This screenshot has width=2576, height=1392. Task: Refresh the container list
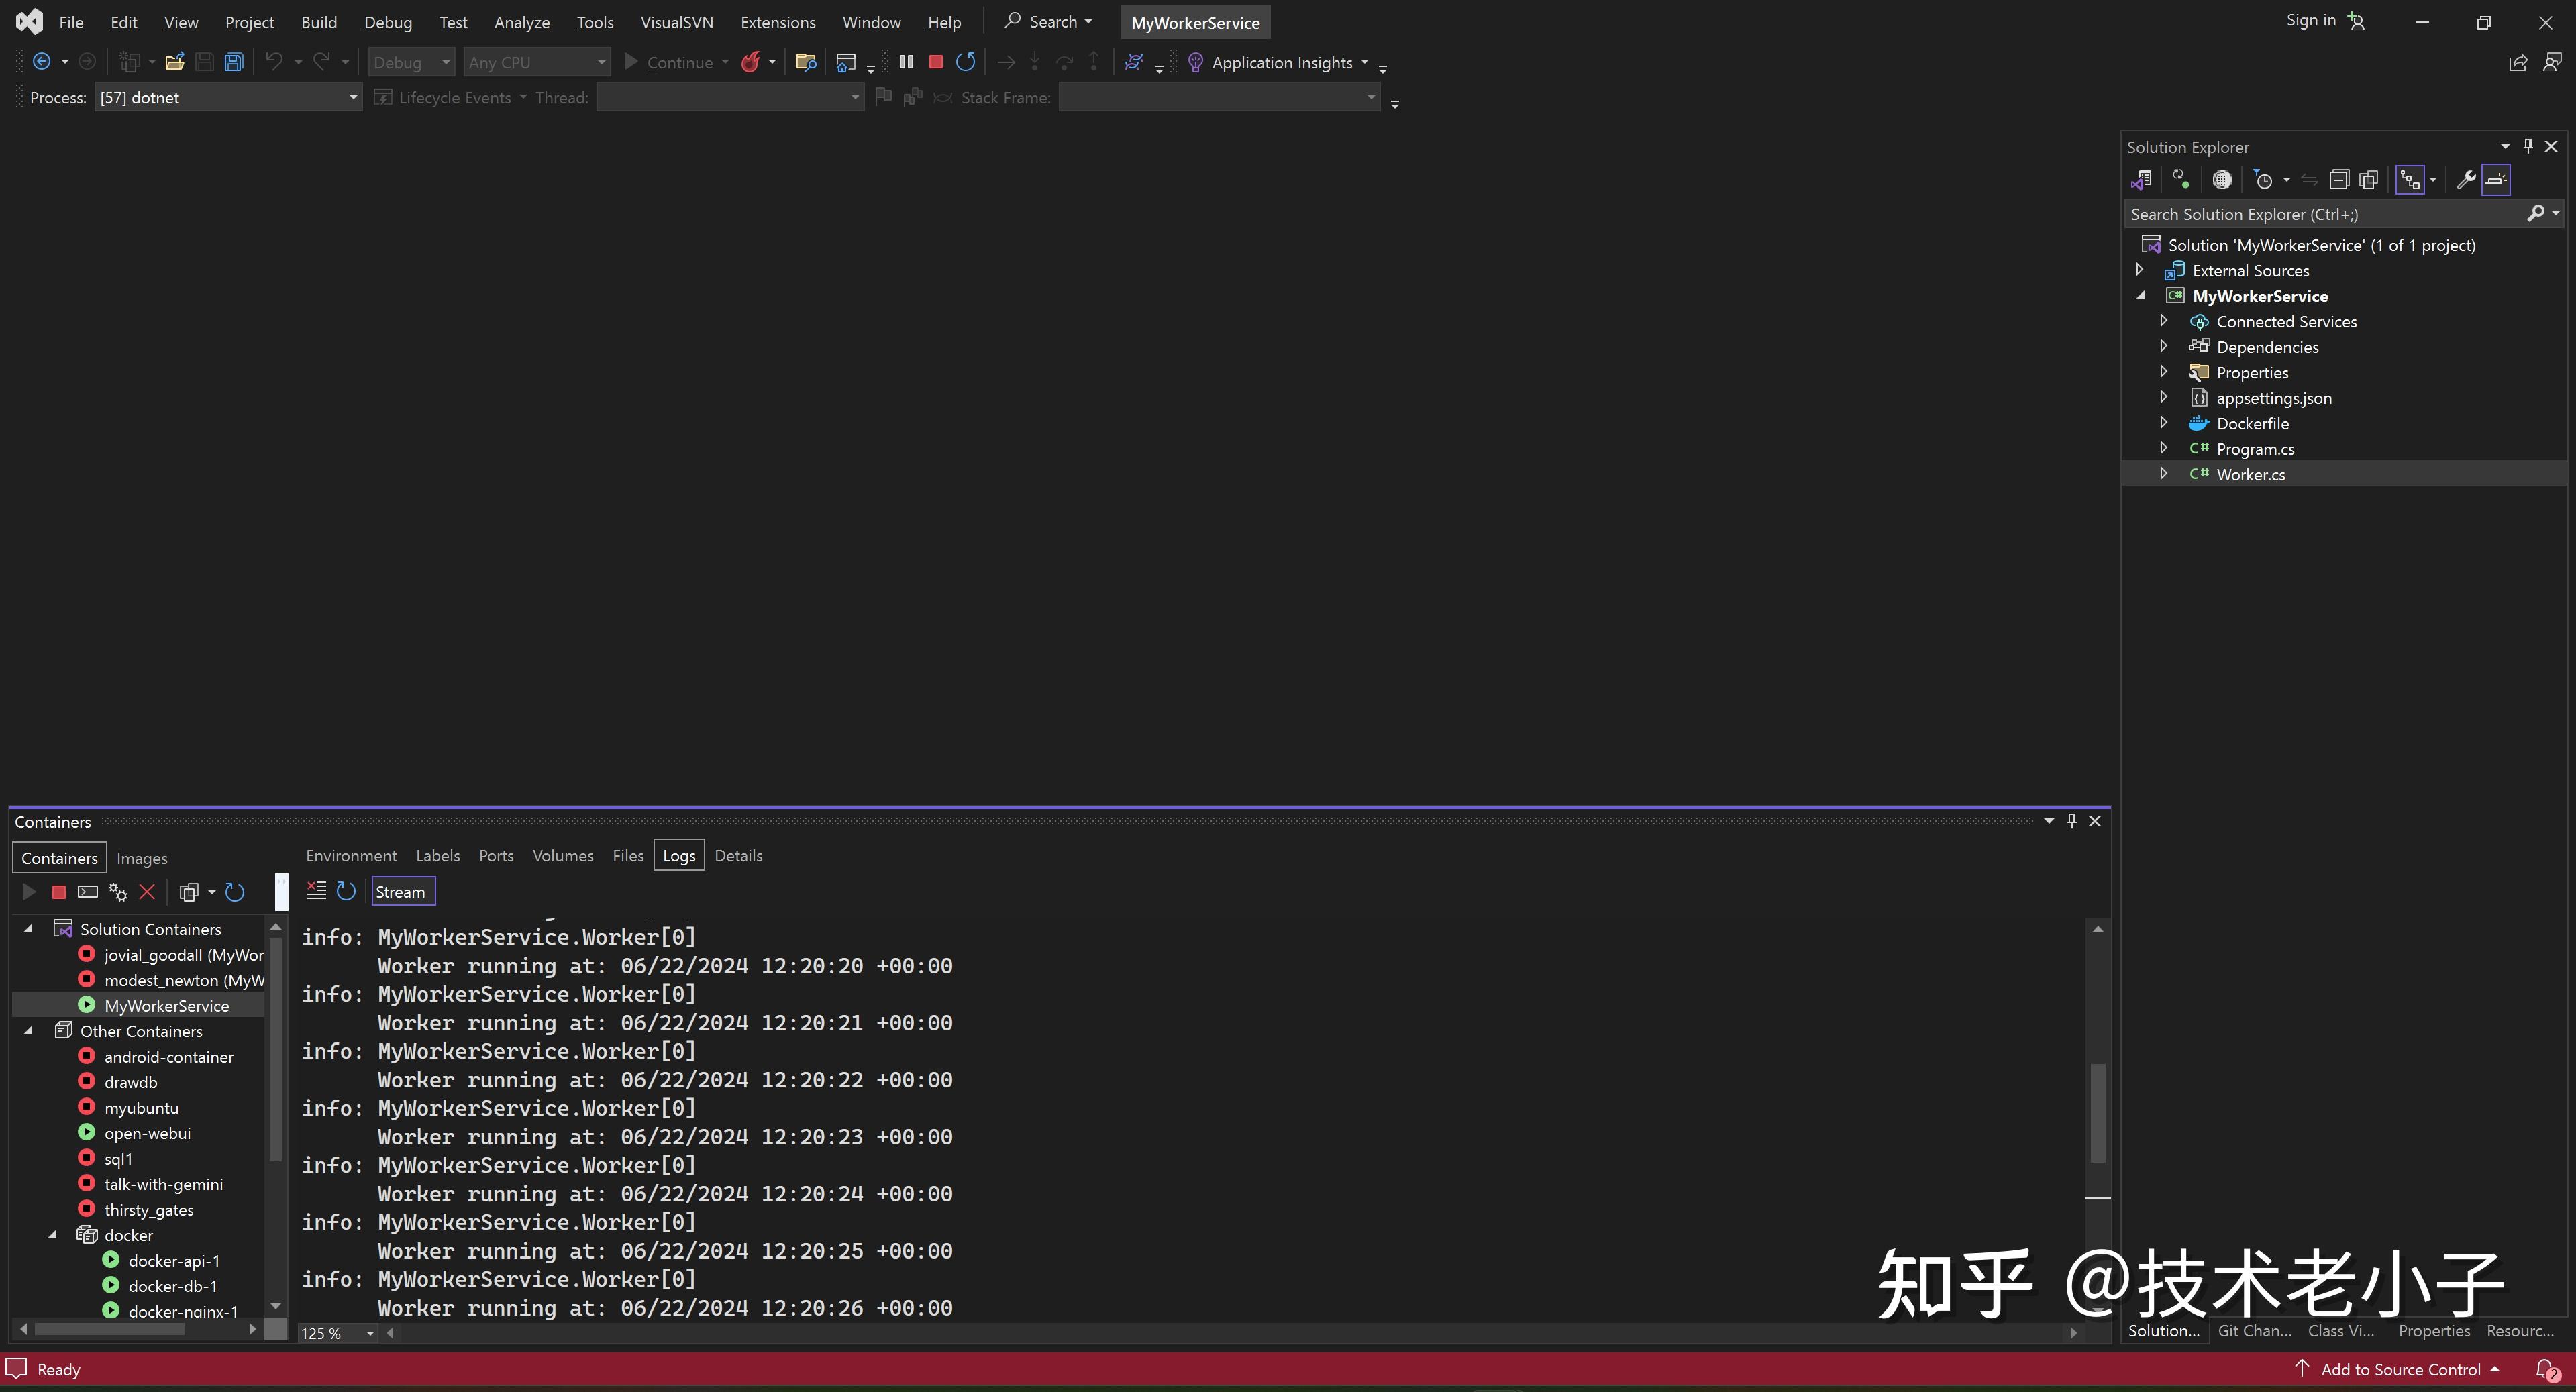pos(235,892)
